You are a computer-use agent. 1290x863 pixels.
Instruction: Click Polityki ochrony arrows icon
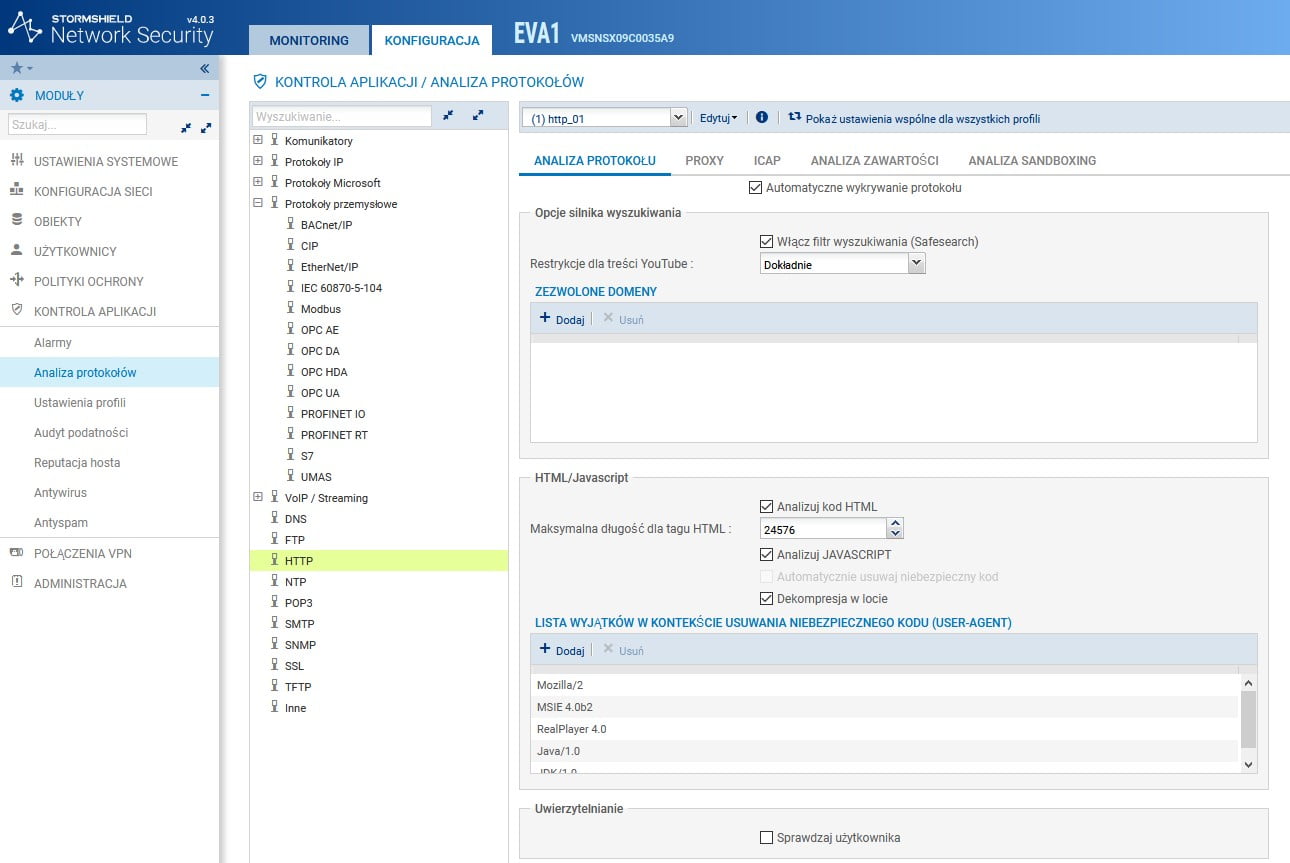pos(16,281)
